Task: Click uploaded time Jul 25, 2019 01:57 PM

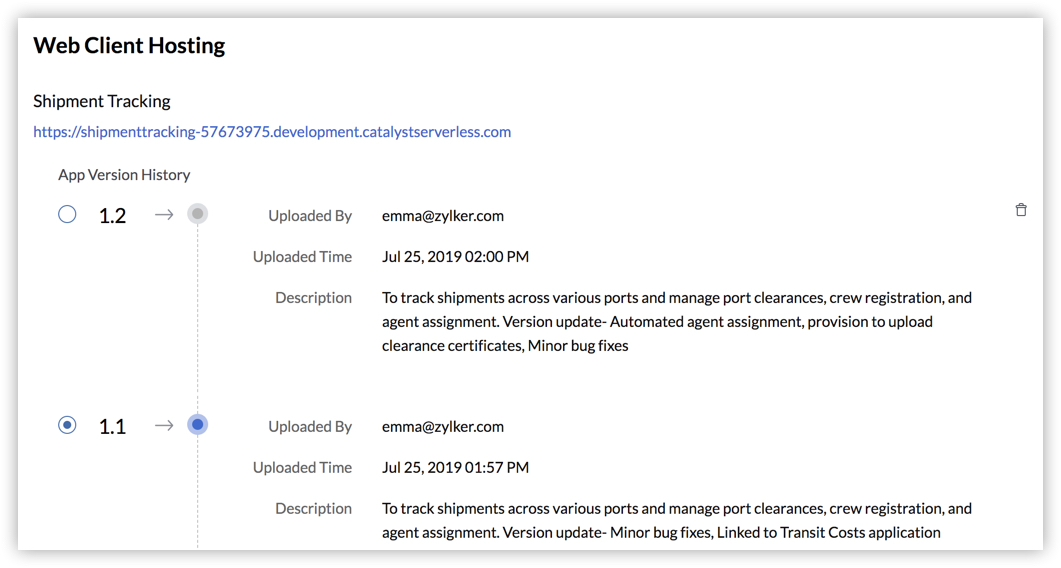Action: click(x=455, y=467)
